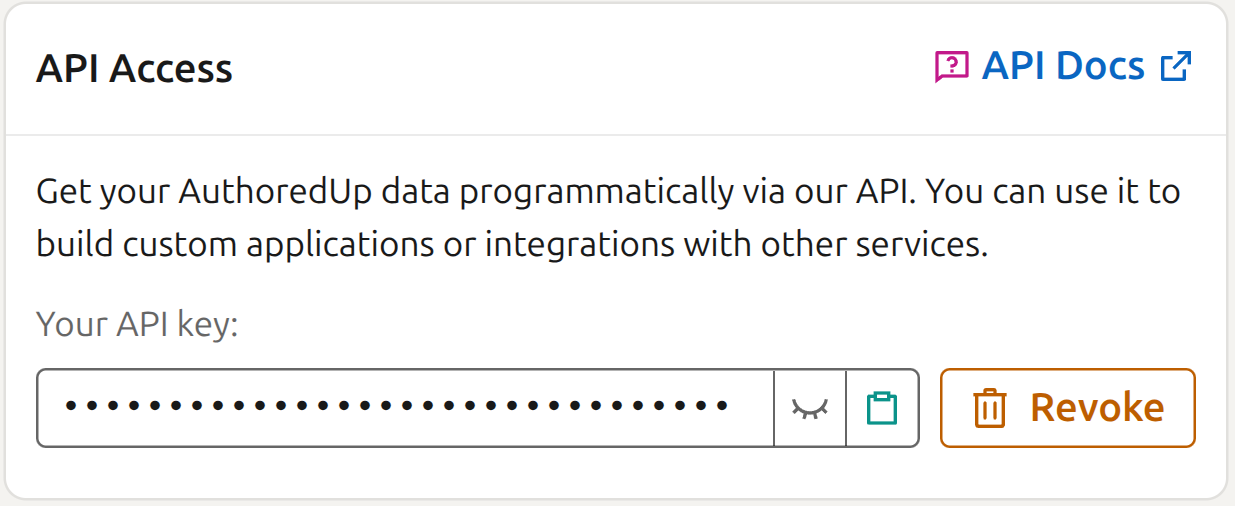Reveal the hidden API key via eye icon
This screenshot has width=1235, height=506.
pos(810,408)
